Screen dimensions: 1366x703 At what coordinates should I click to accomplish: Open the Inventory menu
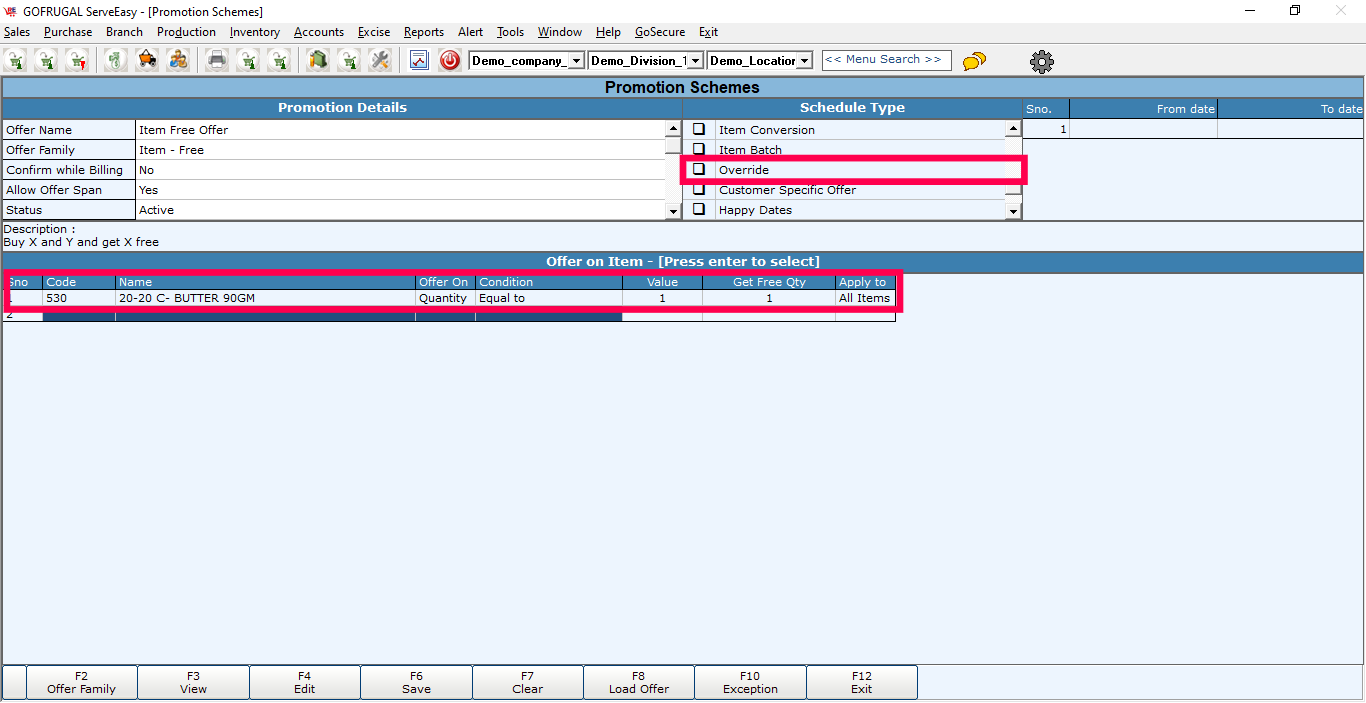point(255,32)
